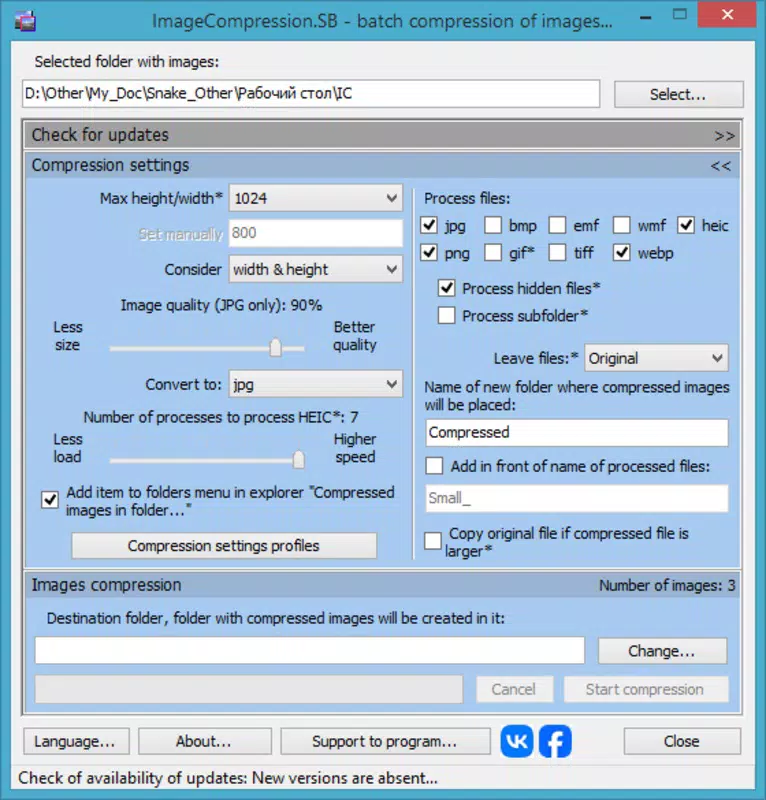Enable Copy original file if larger
The image size is (766, 800).
point(433,541)
